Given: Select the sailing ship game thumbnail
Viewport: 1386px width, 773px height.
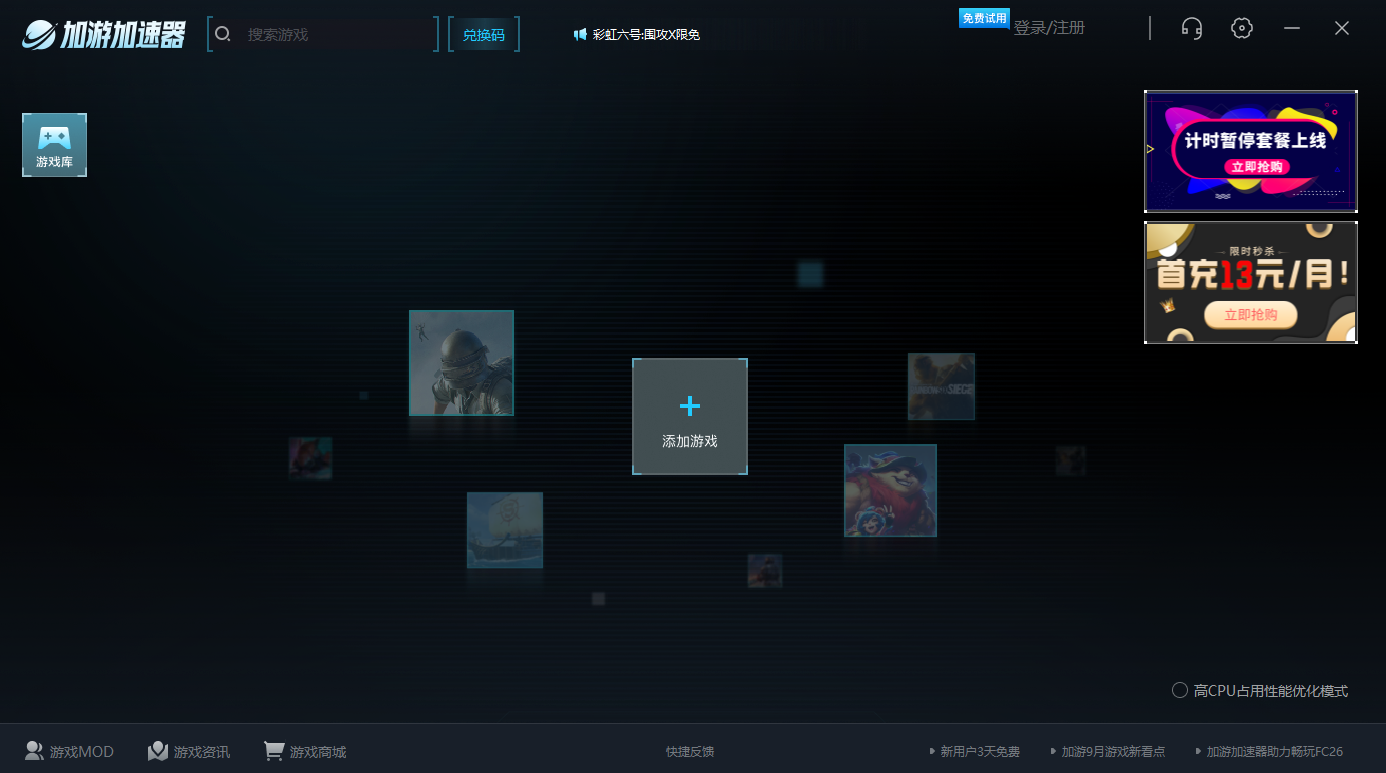Looking at the screenshot, I should (505, 530).
